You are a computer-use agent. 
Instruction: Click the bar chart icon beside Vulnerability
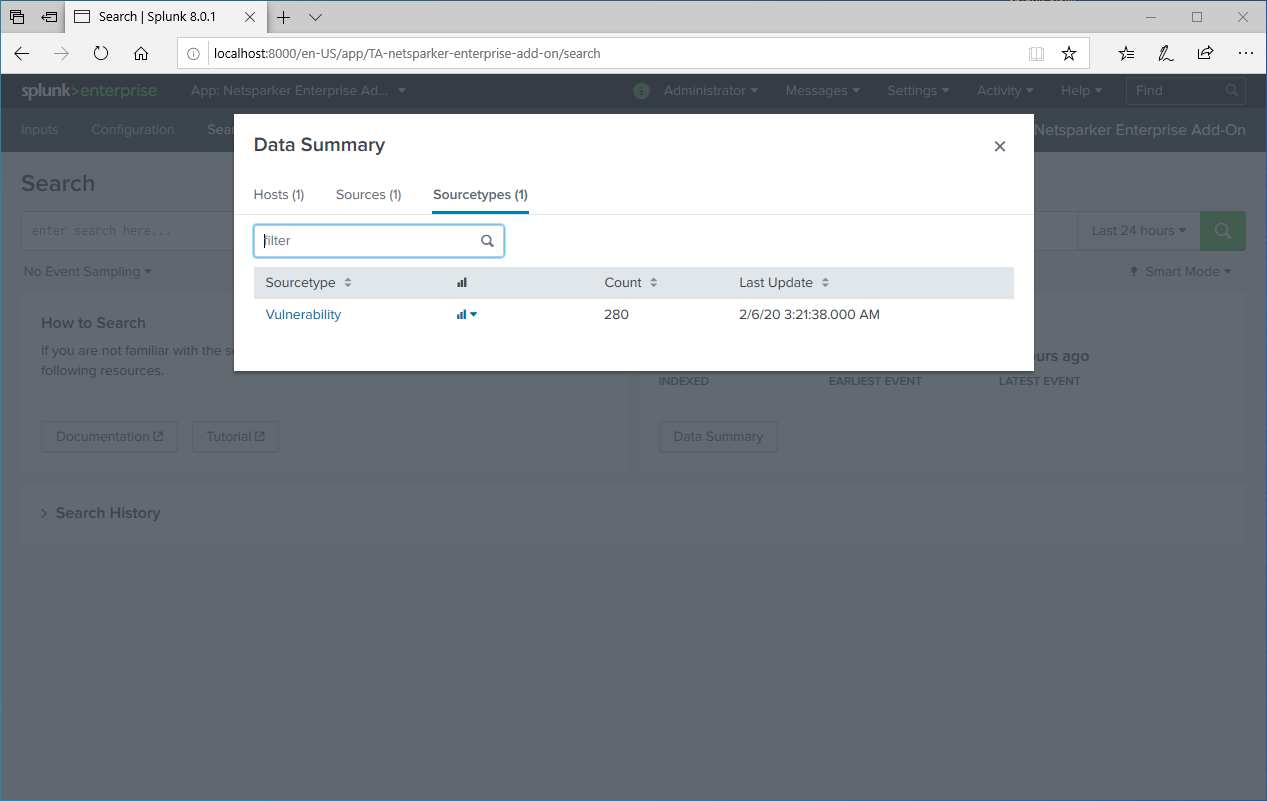[461, 314]
